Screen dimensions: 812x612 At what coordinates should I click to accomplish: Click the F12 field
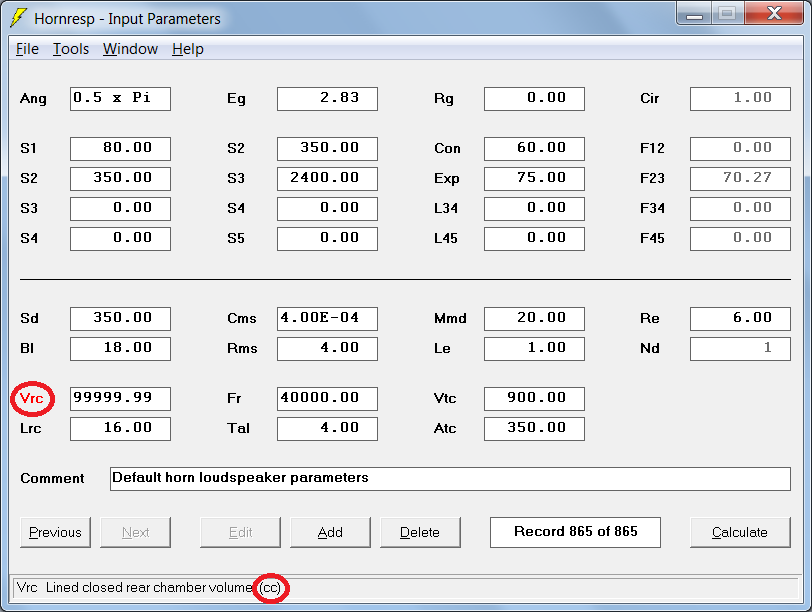coord(741,149)
